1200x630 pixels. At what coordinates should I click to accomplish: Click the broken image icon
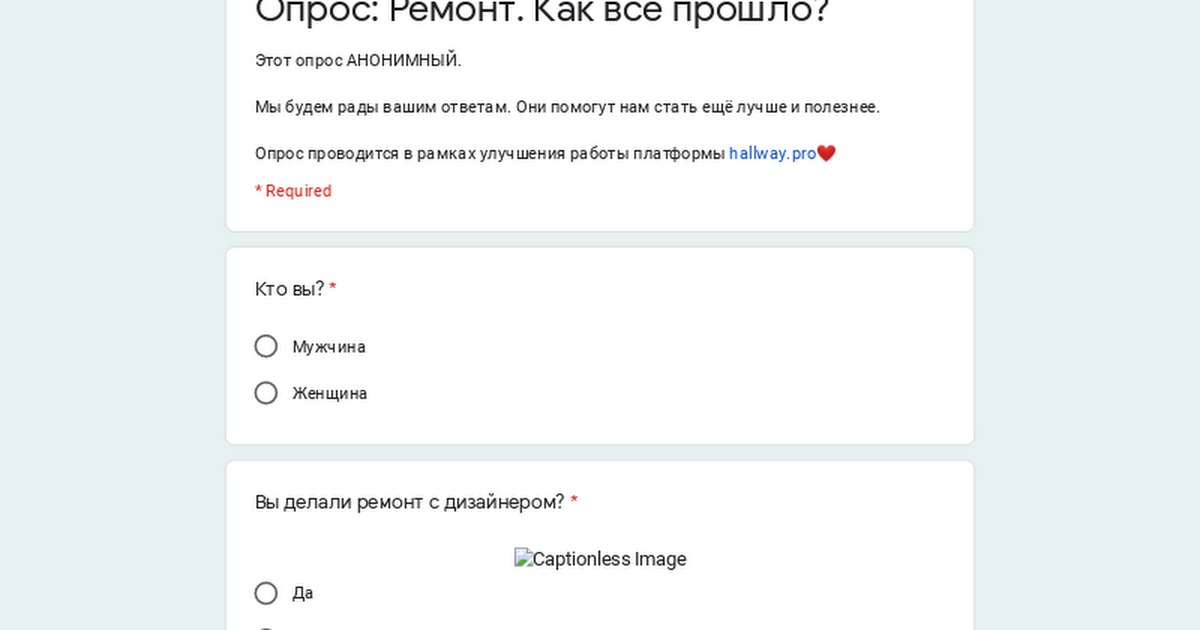pyautogui.click(x=523, y=558)
